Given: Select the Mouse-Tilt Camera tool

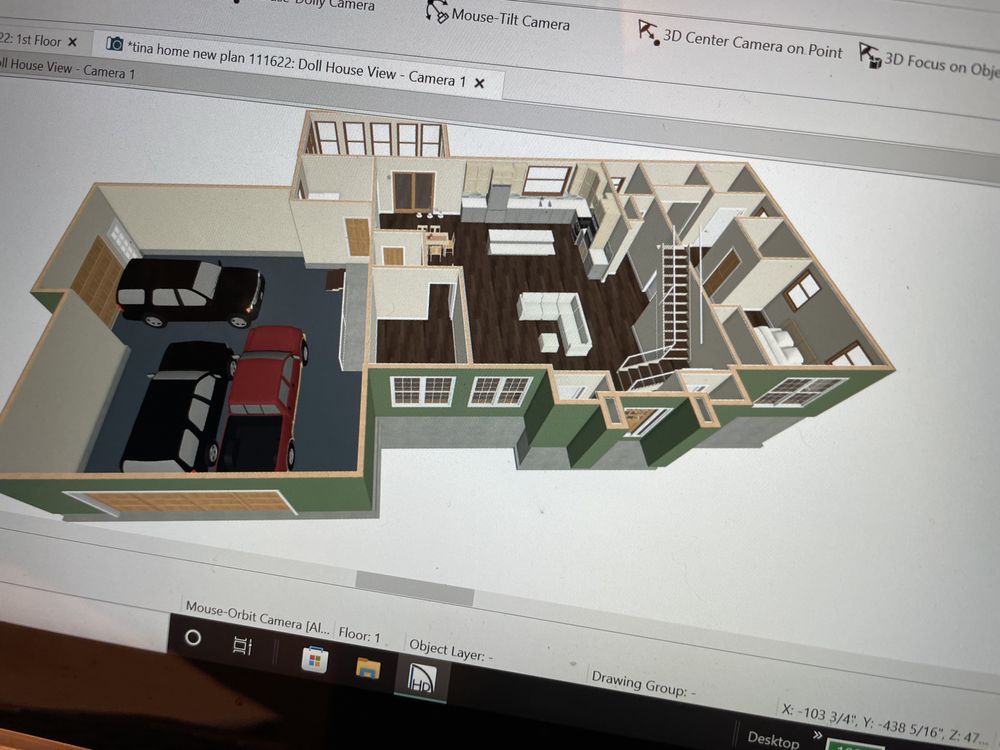Looking at the screenshot, I should pos(510,19).
